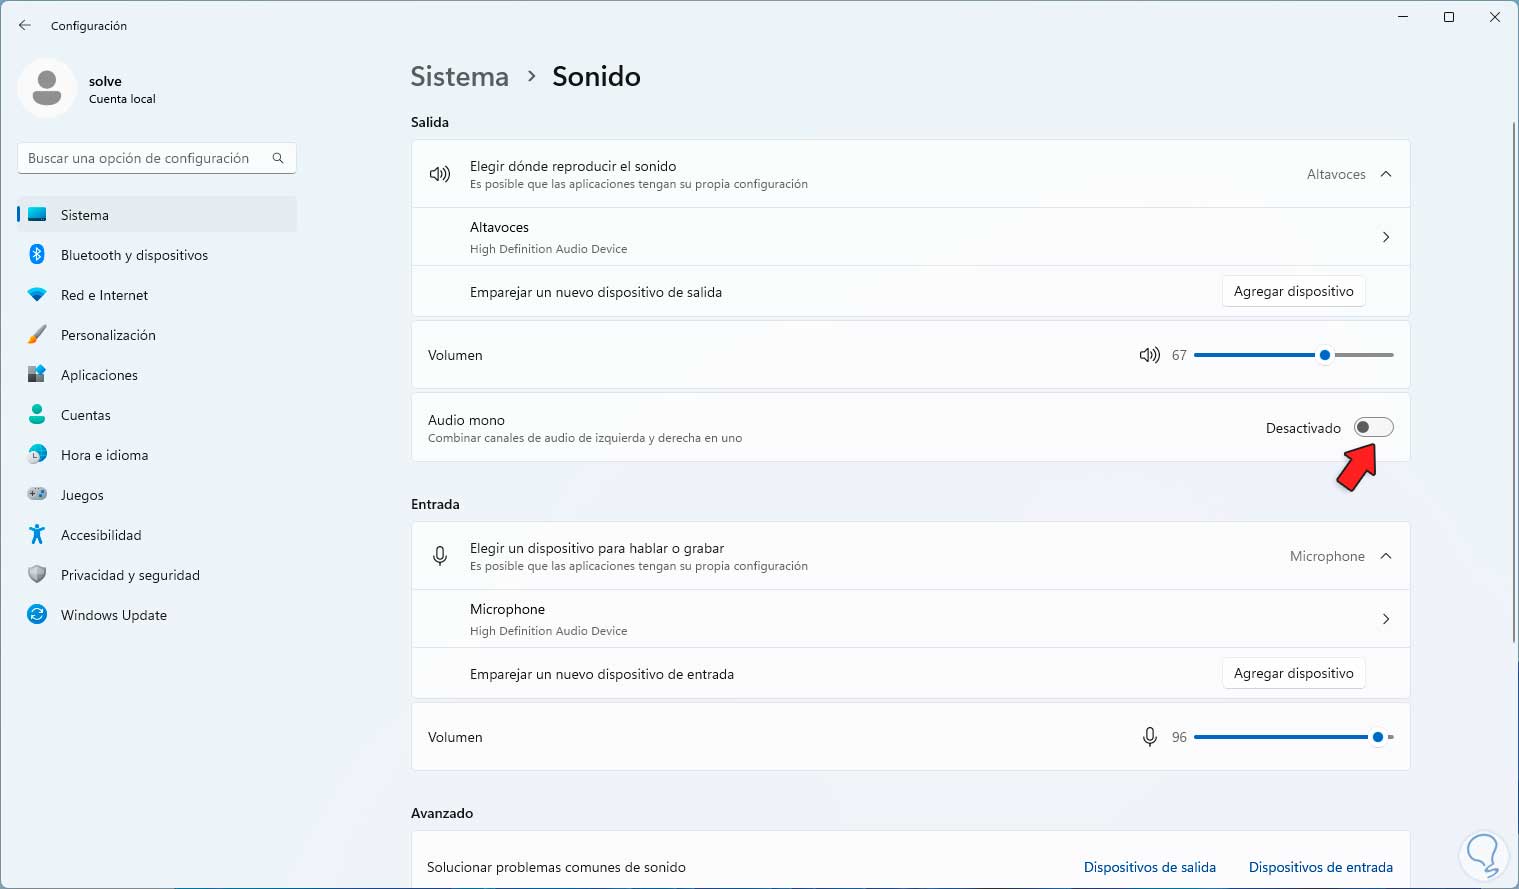
Task: Open Altavoces device properties arrow
Action: tap(1386, 237)
